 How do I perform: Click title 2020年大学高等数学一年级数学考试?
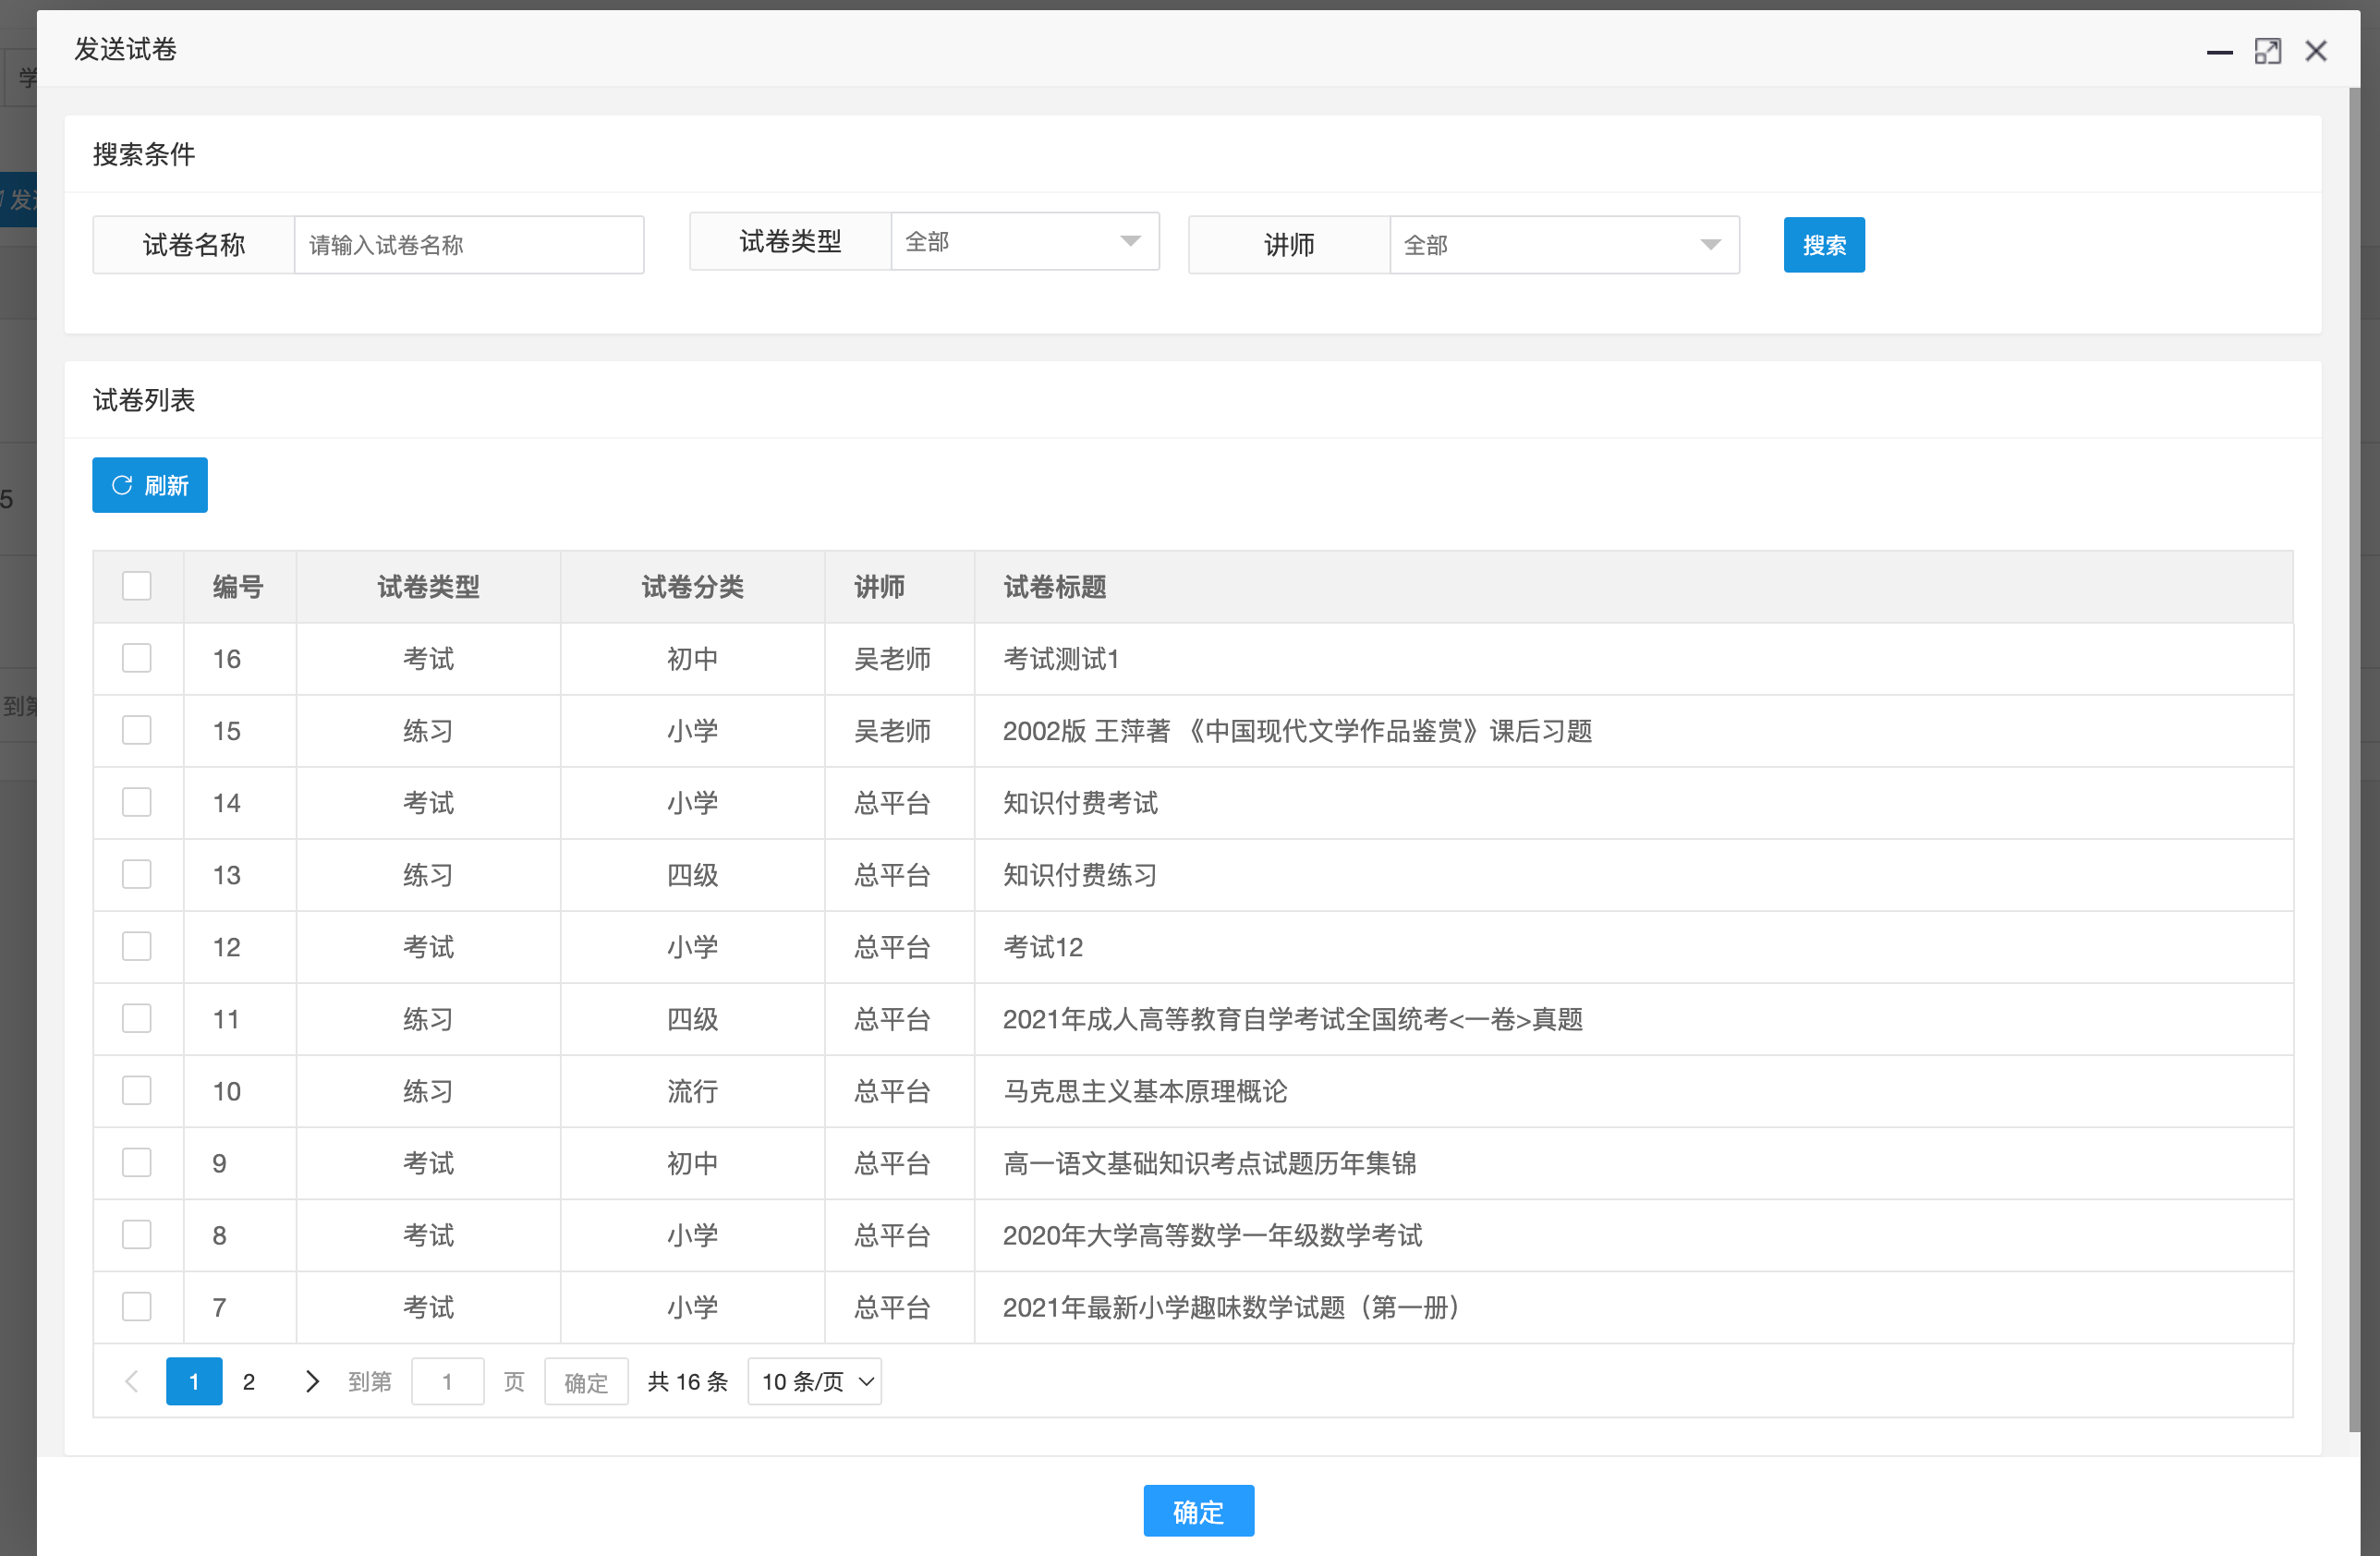pos(1213,1235)
